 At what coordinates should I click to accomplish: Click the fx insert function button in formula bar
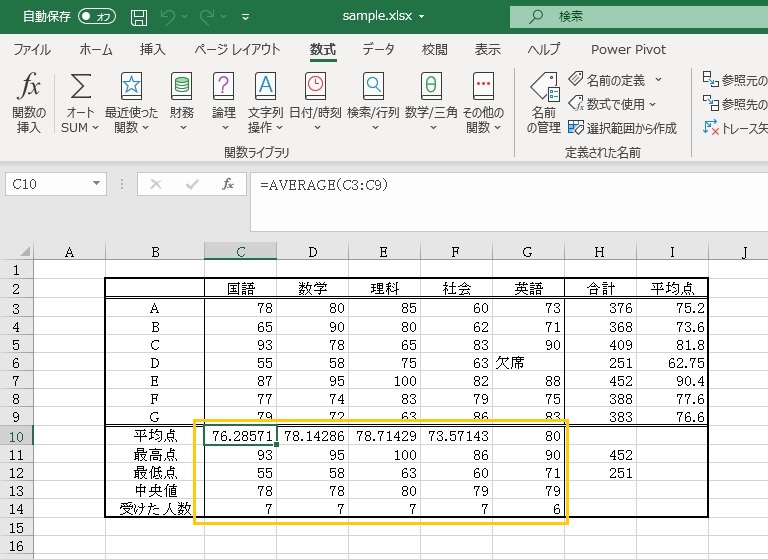[x=228, y=184]
